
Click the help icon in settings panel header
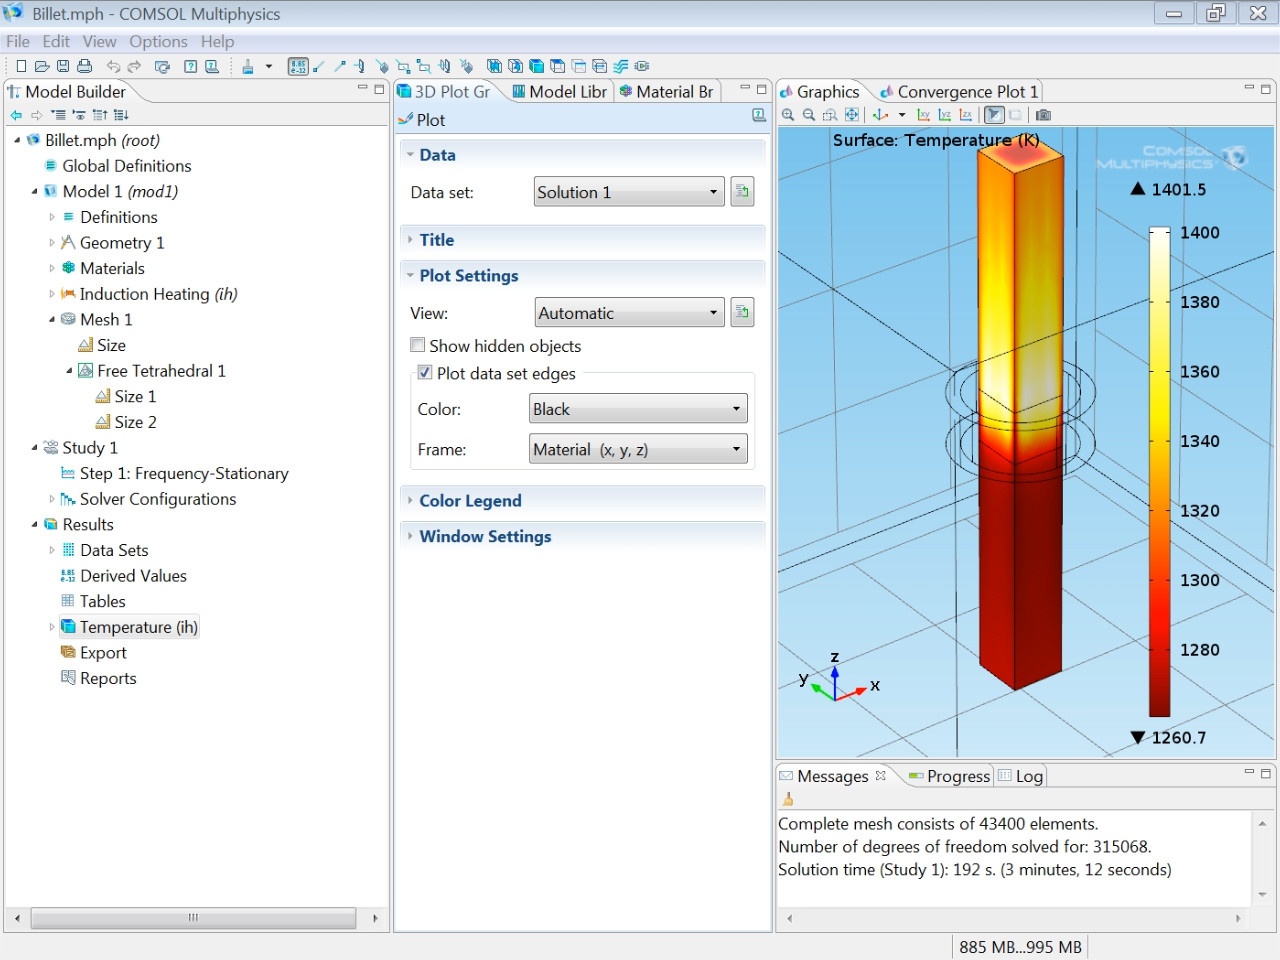point(759,116)
